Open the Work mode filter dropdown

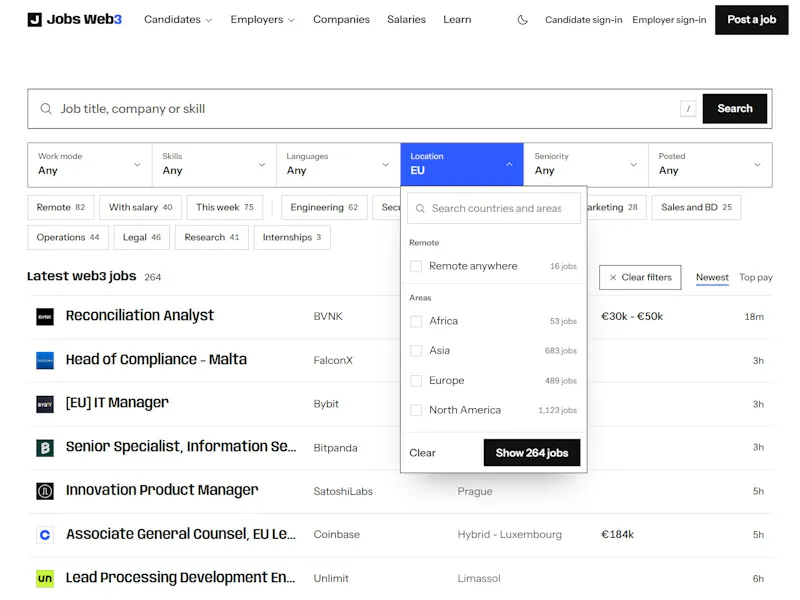click(90, 165)
